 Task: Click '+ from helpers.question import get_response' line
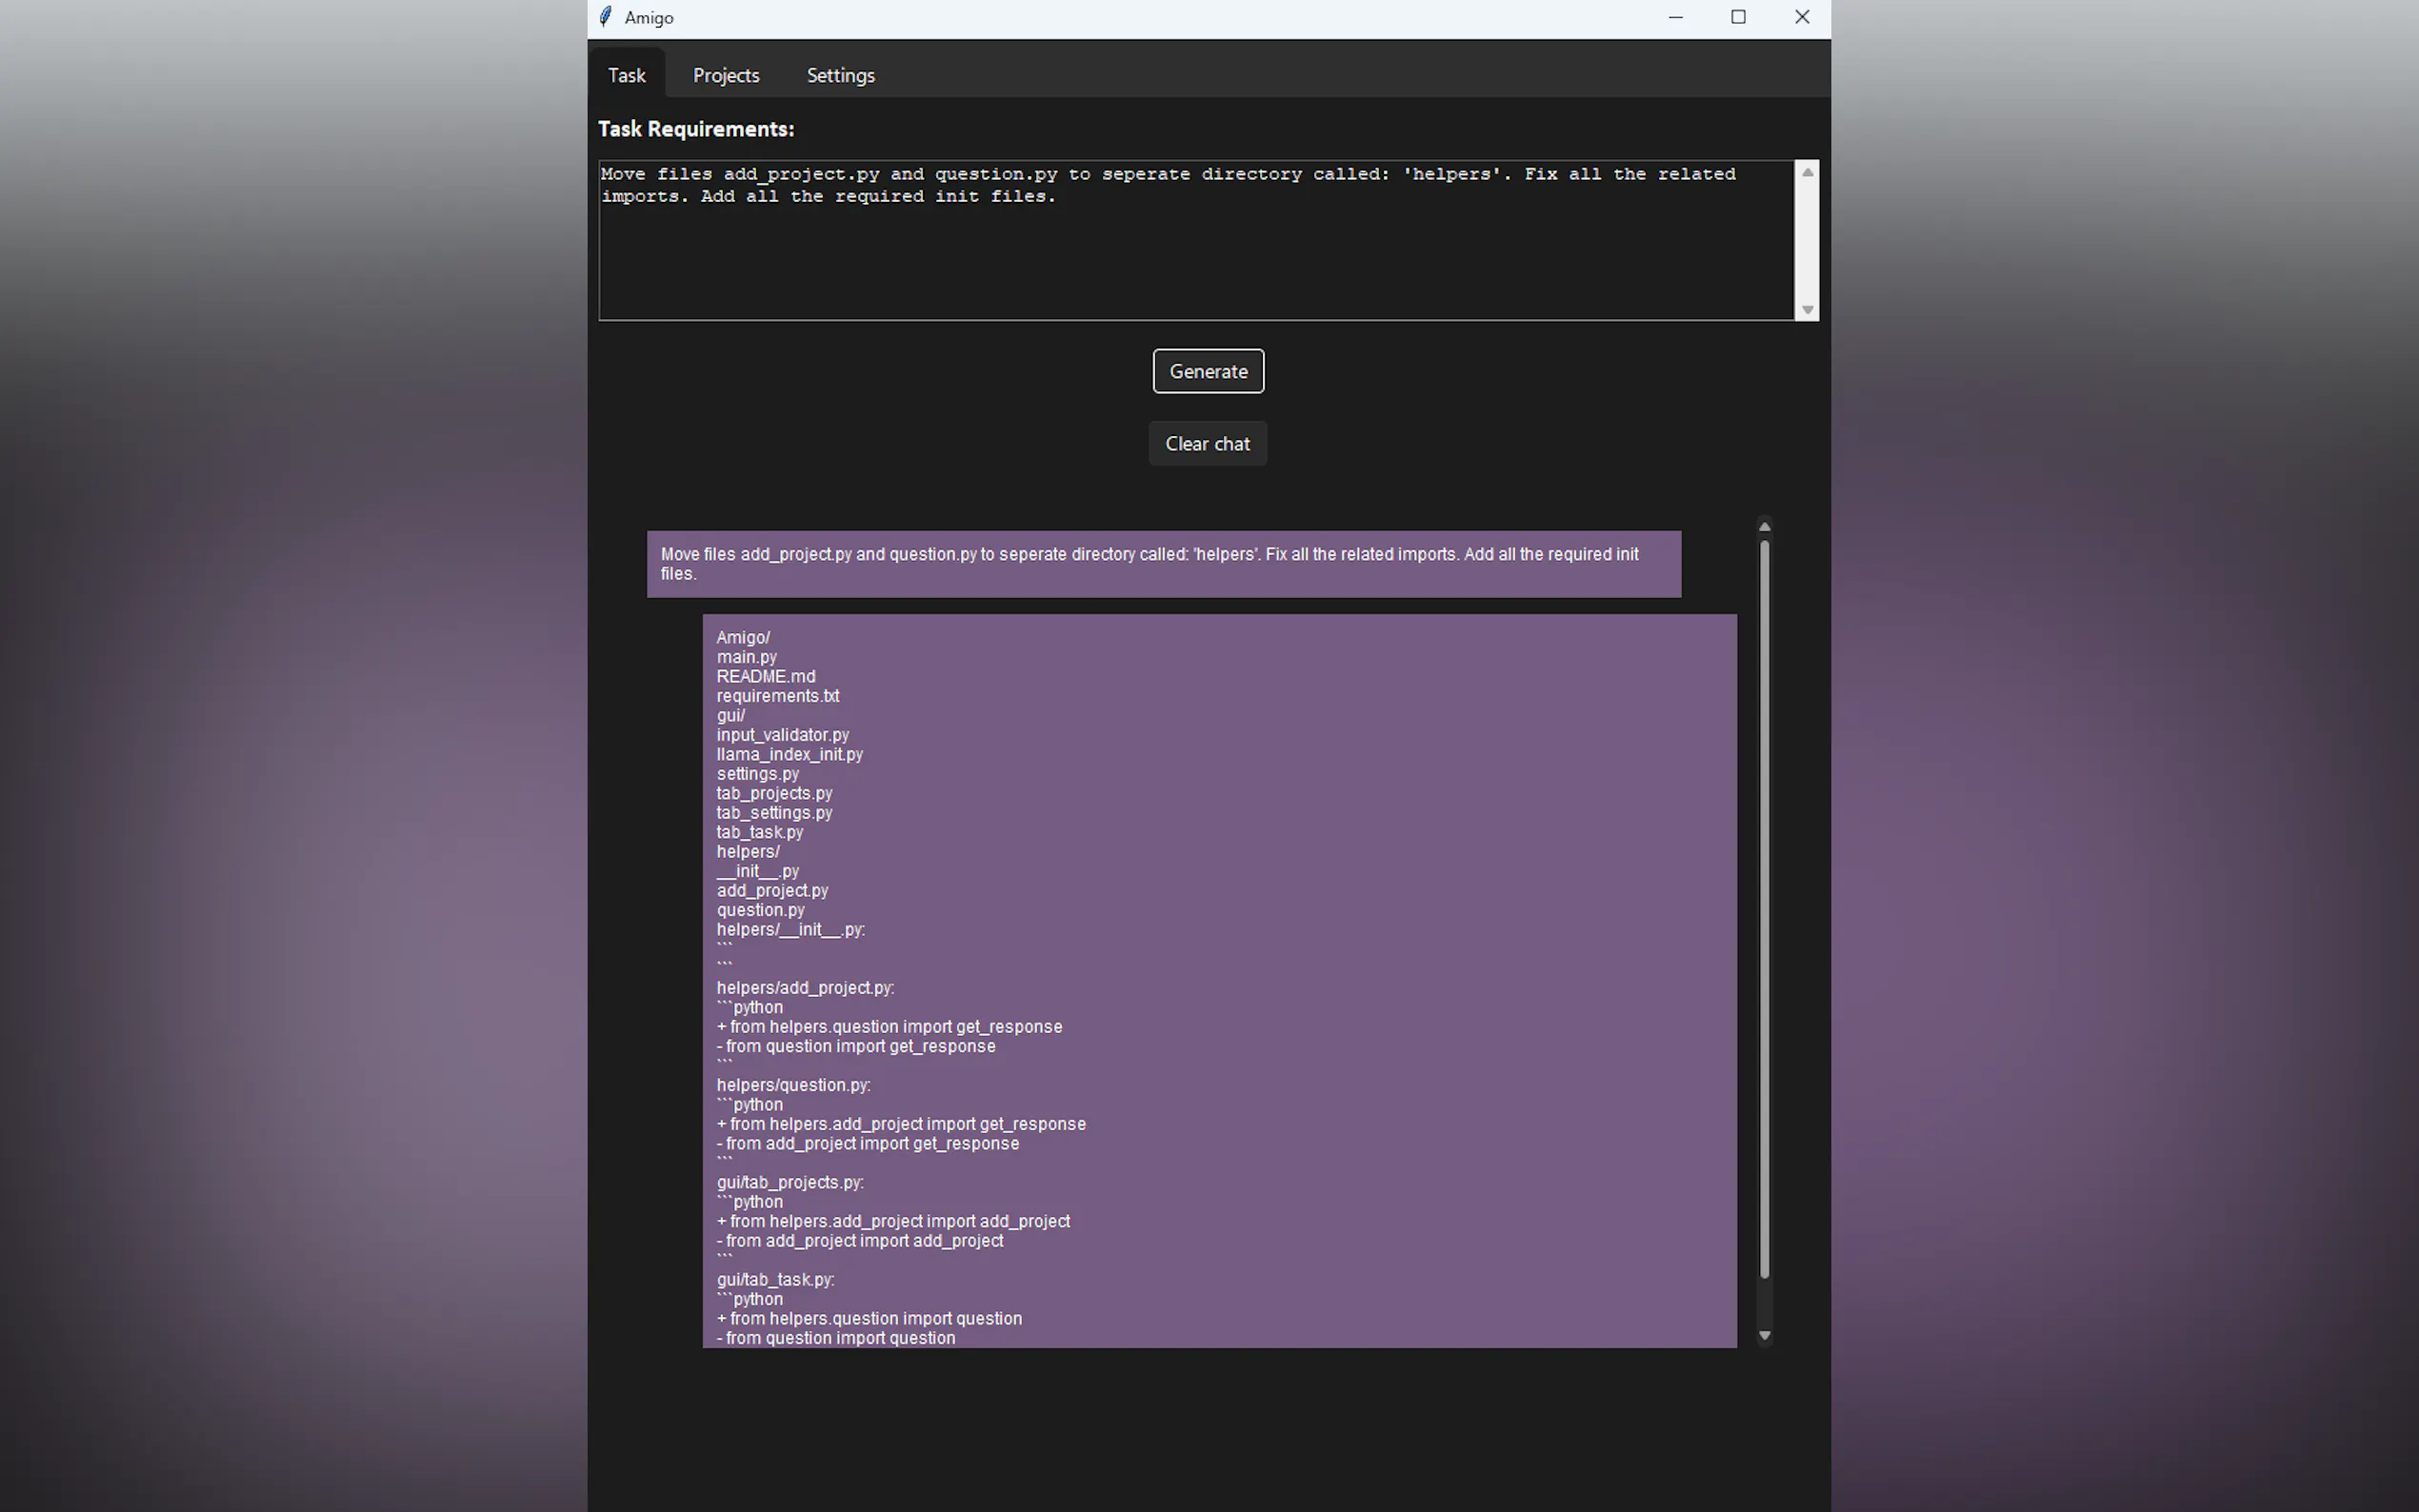(x=889, y=1027)
